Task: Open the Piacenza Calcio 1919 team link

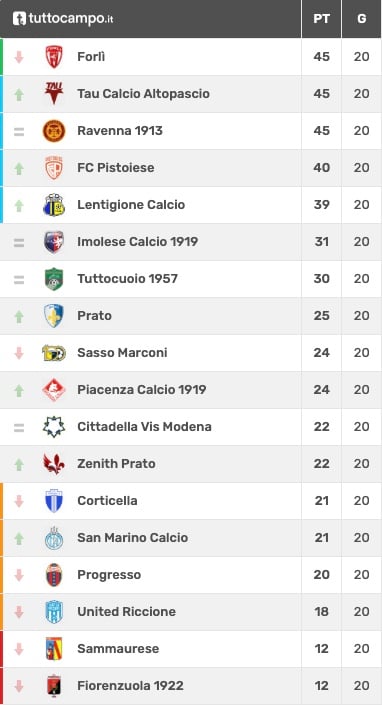Action: [142, 389]
